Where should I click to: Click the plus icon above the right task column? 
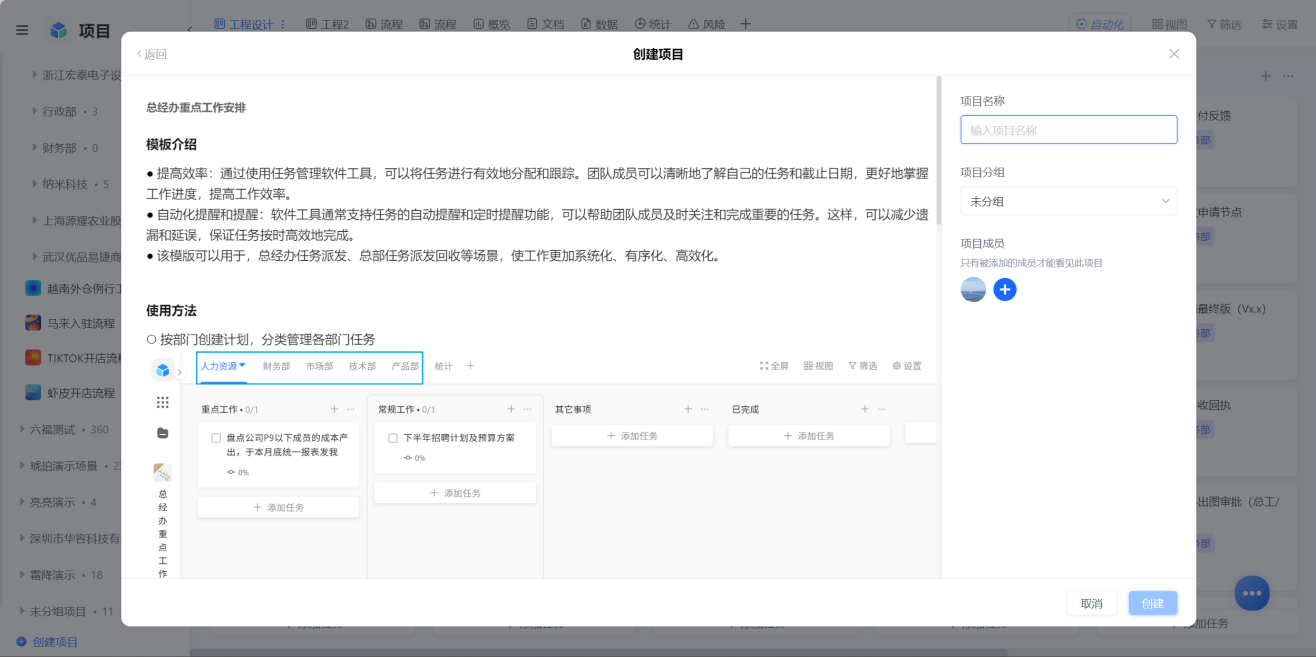pyautogui.click(x=1265, y=76)
